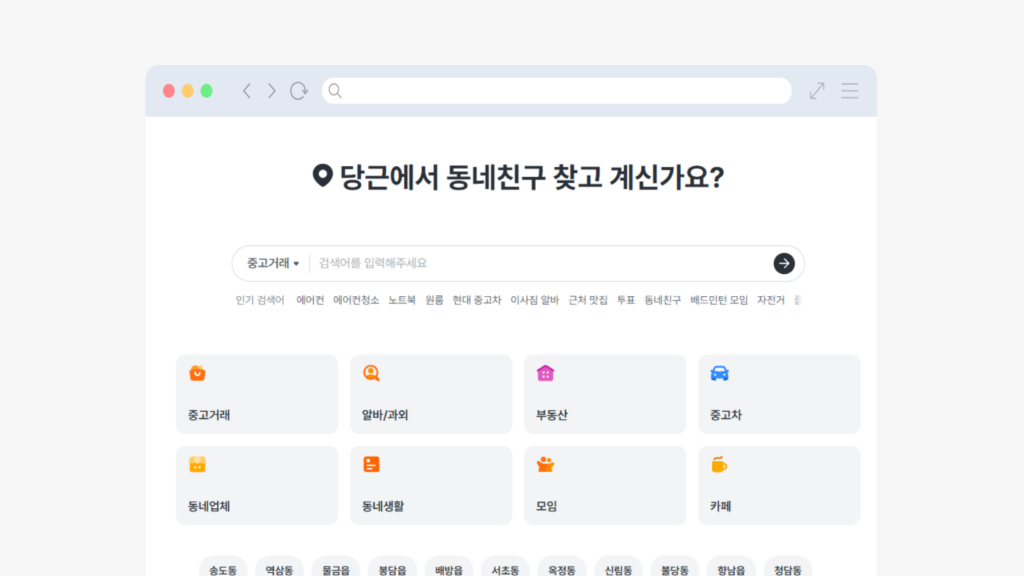Open the 중고거래 shopping bag icon card
The width and height of the screenshot is (1024, 576).
point(257,394)
